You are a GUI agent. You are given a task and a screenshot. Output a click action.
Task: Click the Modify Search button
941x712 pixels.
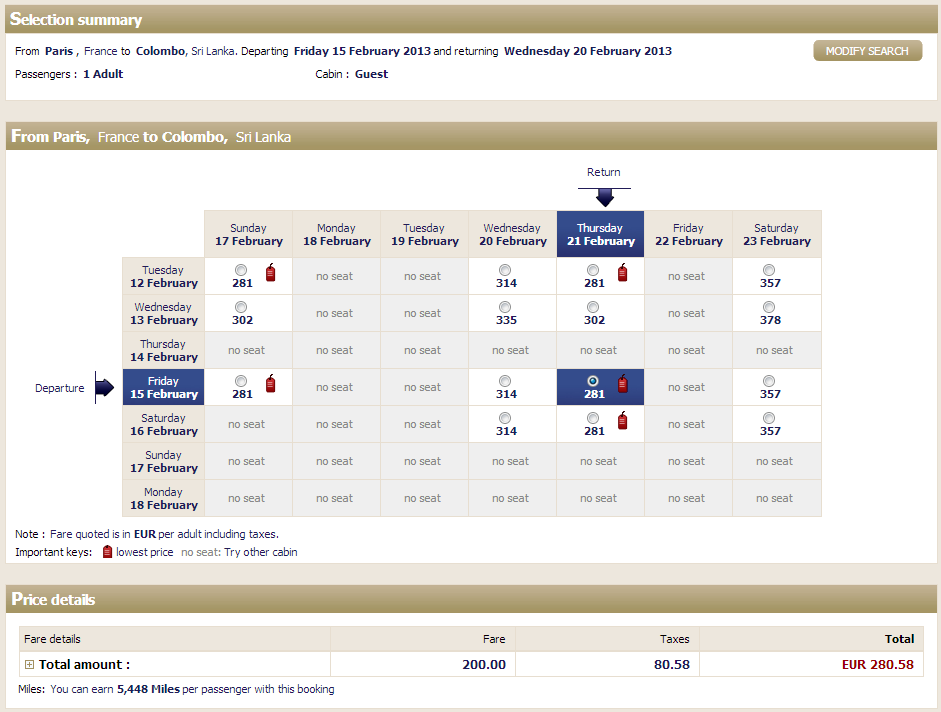coord(867,51)
